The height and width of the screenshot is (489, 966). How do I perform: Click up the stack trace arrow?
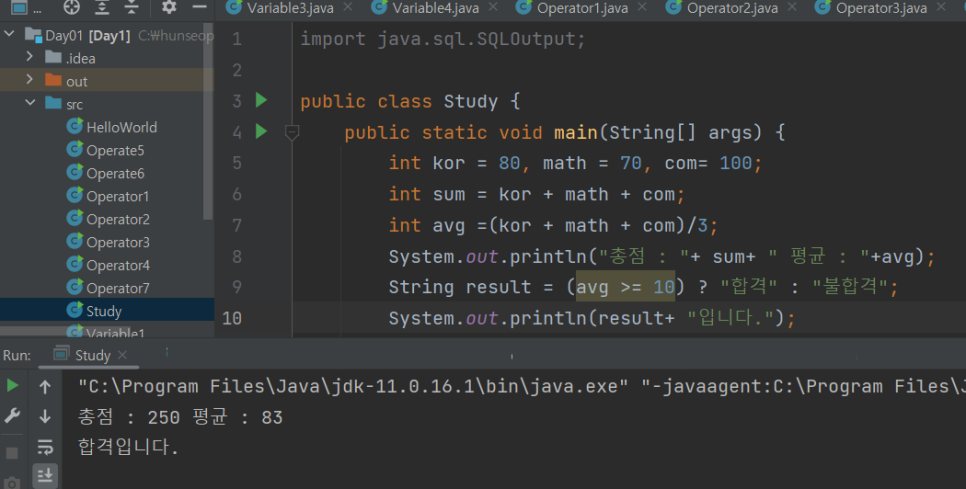pyautogui.click(x=45, y=387)
